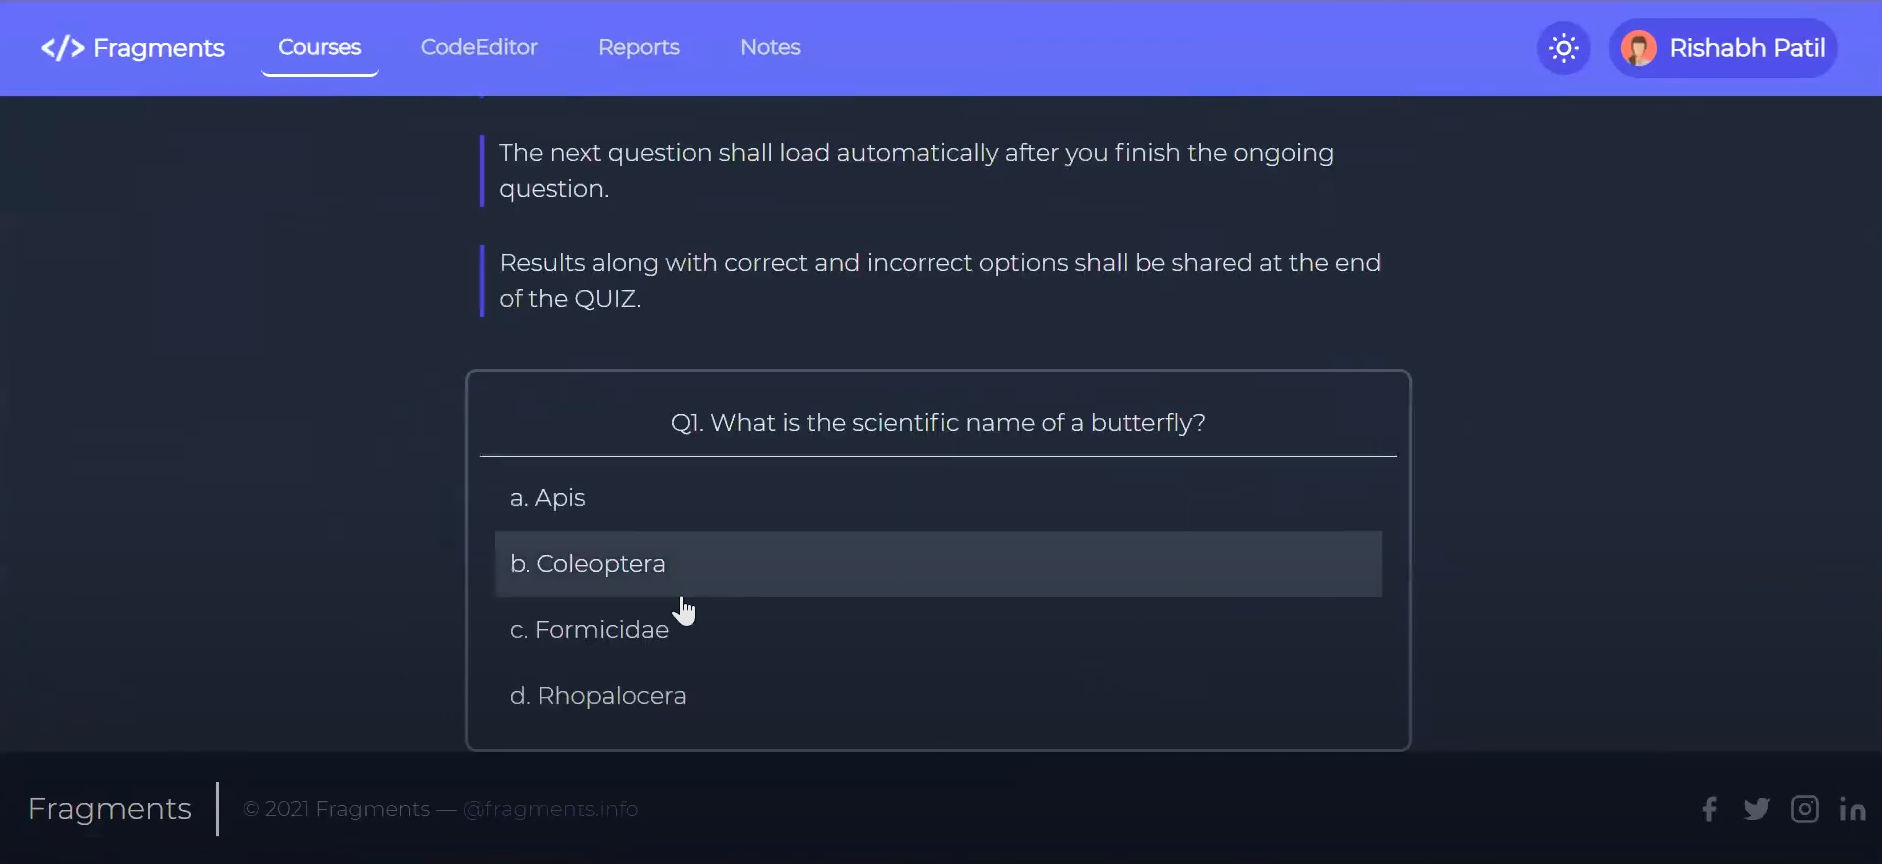
Task: Open the Rishabh Patil user menu
Action: (x=1746, y=48)
